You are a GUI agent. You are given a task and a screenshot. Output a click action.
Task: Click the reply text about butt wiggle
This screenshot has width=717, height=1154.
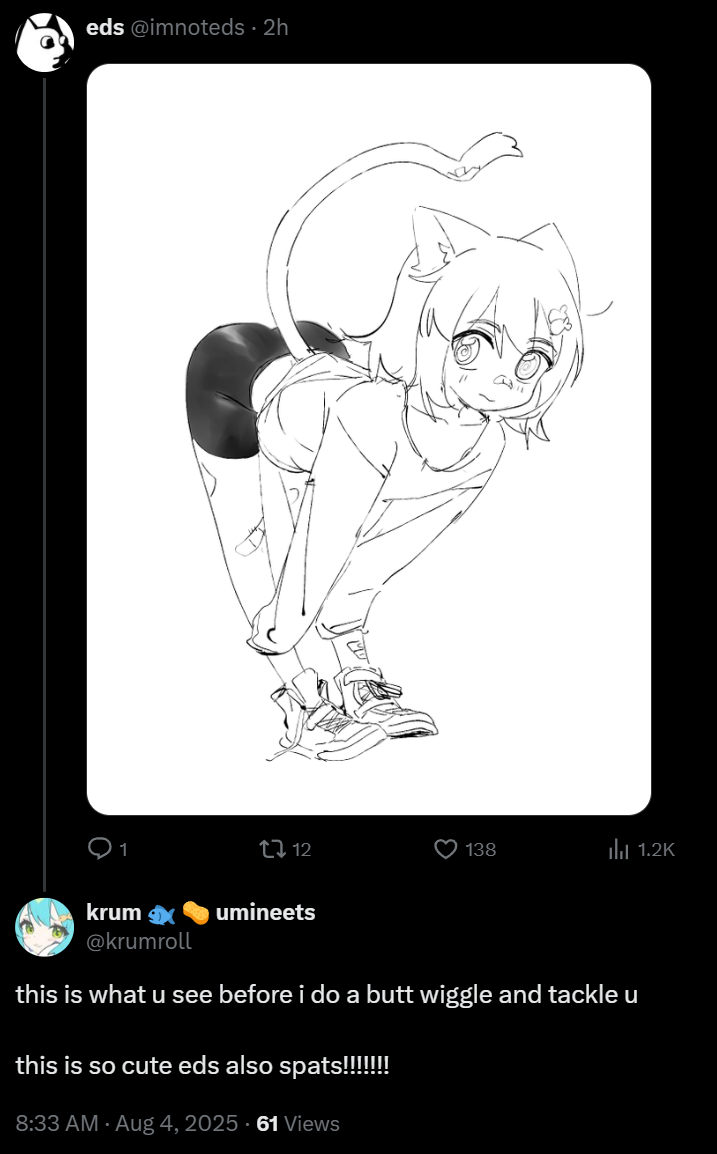(327, 995)
